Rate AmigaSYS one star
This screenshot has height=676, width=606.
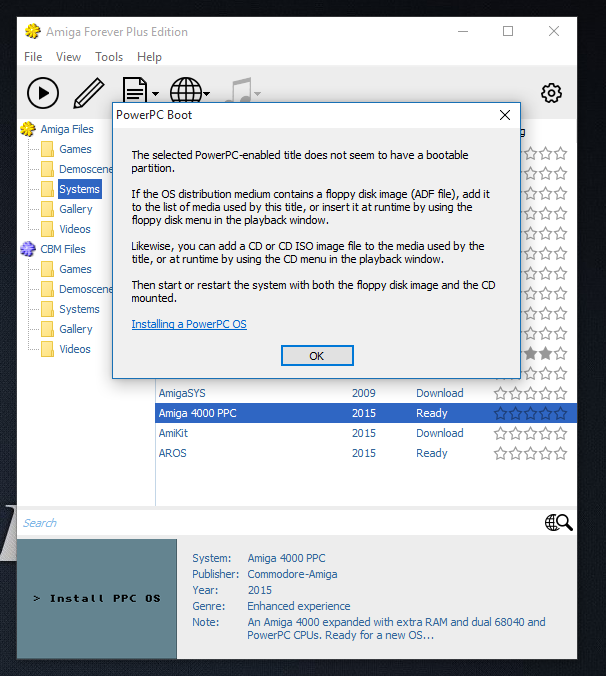500,393
